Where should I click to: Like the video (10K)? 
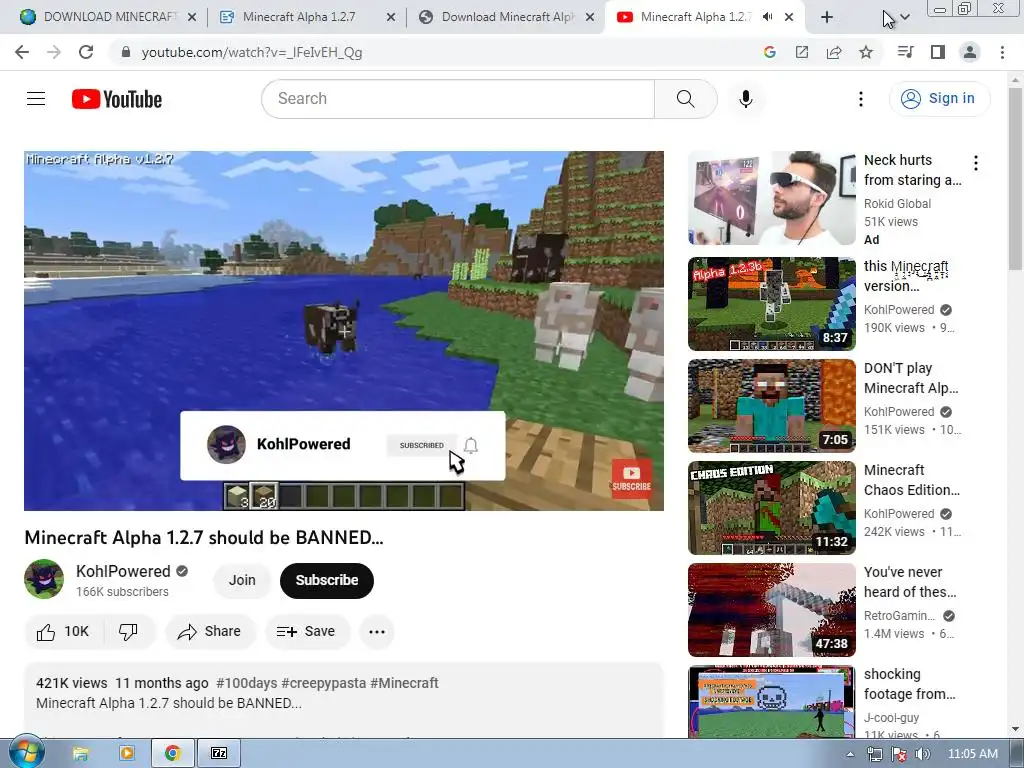[x=63, y=632]
